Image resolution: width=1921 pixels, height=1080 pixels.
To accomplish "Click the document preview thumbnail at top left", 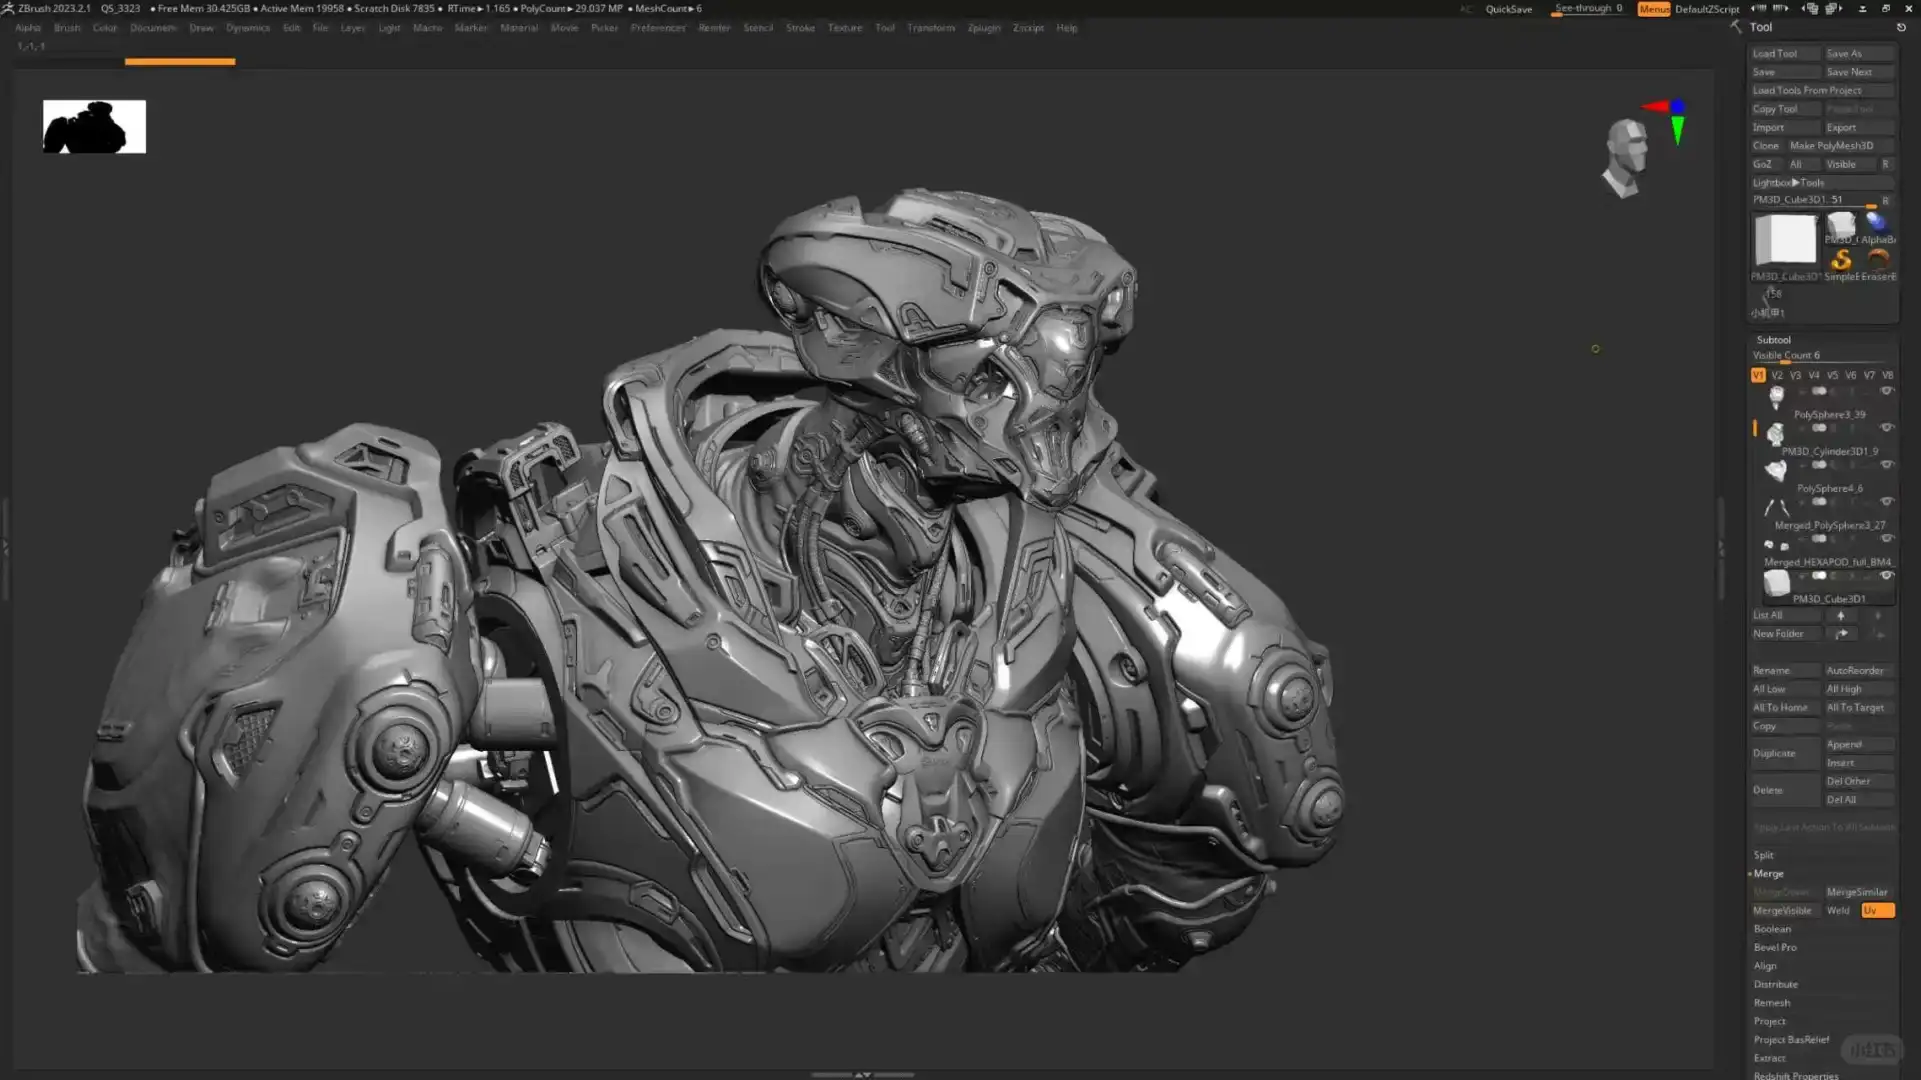I will (x=93, y=126).
